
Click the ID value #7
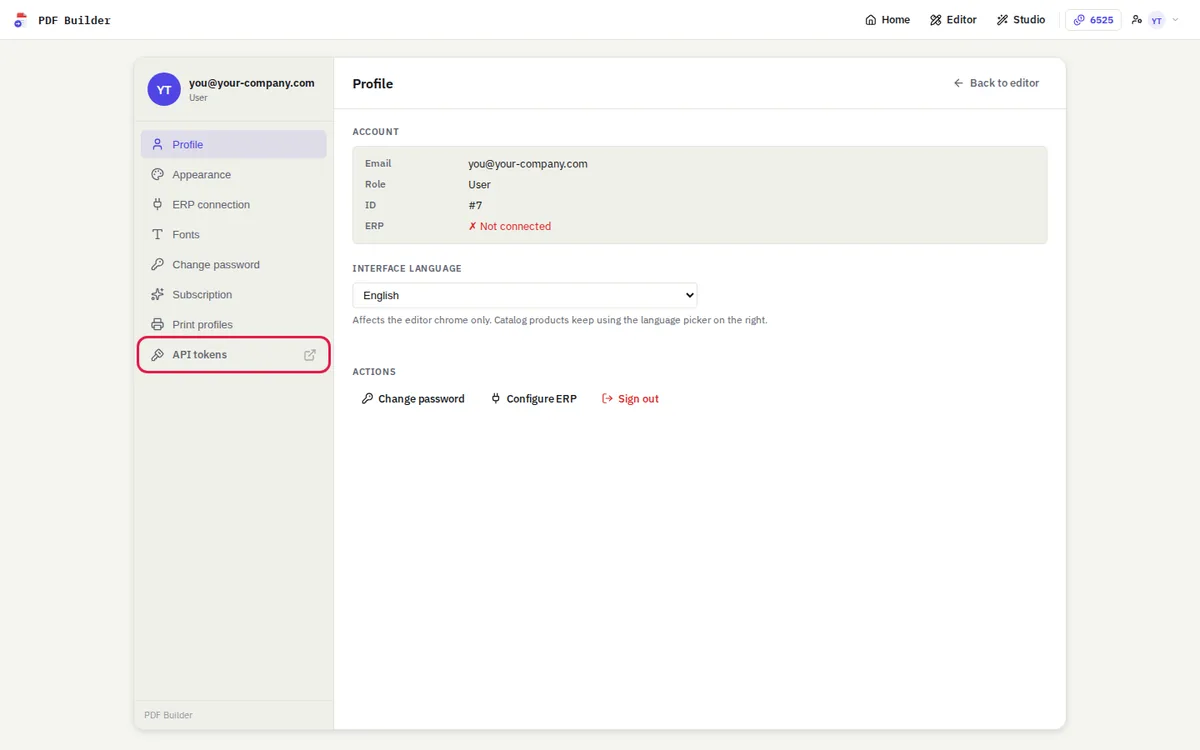[x=475, y=205]
